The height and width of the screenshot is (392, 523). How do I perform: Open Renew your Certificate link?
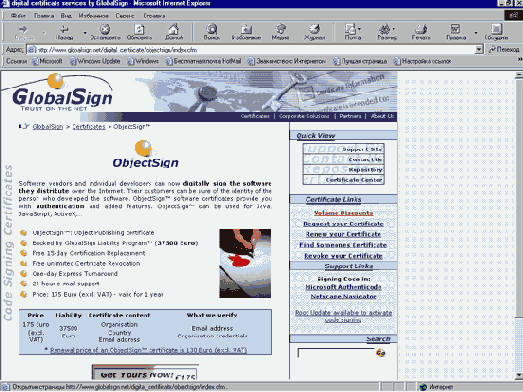343,234
